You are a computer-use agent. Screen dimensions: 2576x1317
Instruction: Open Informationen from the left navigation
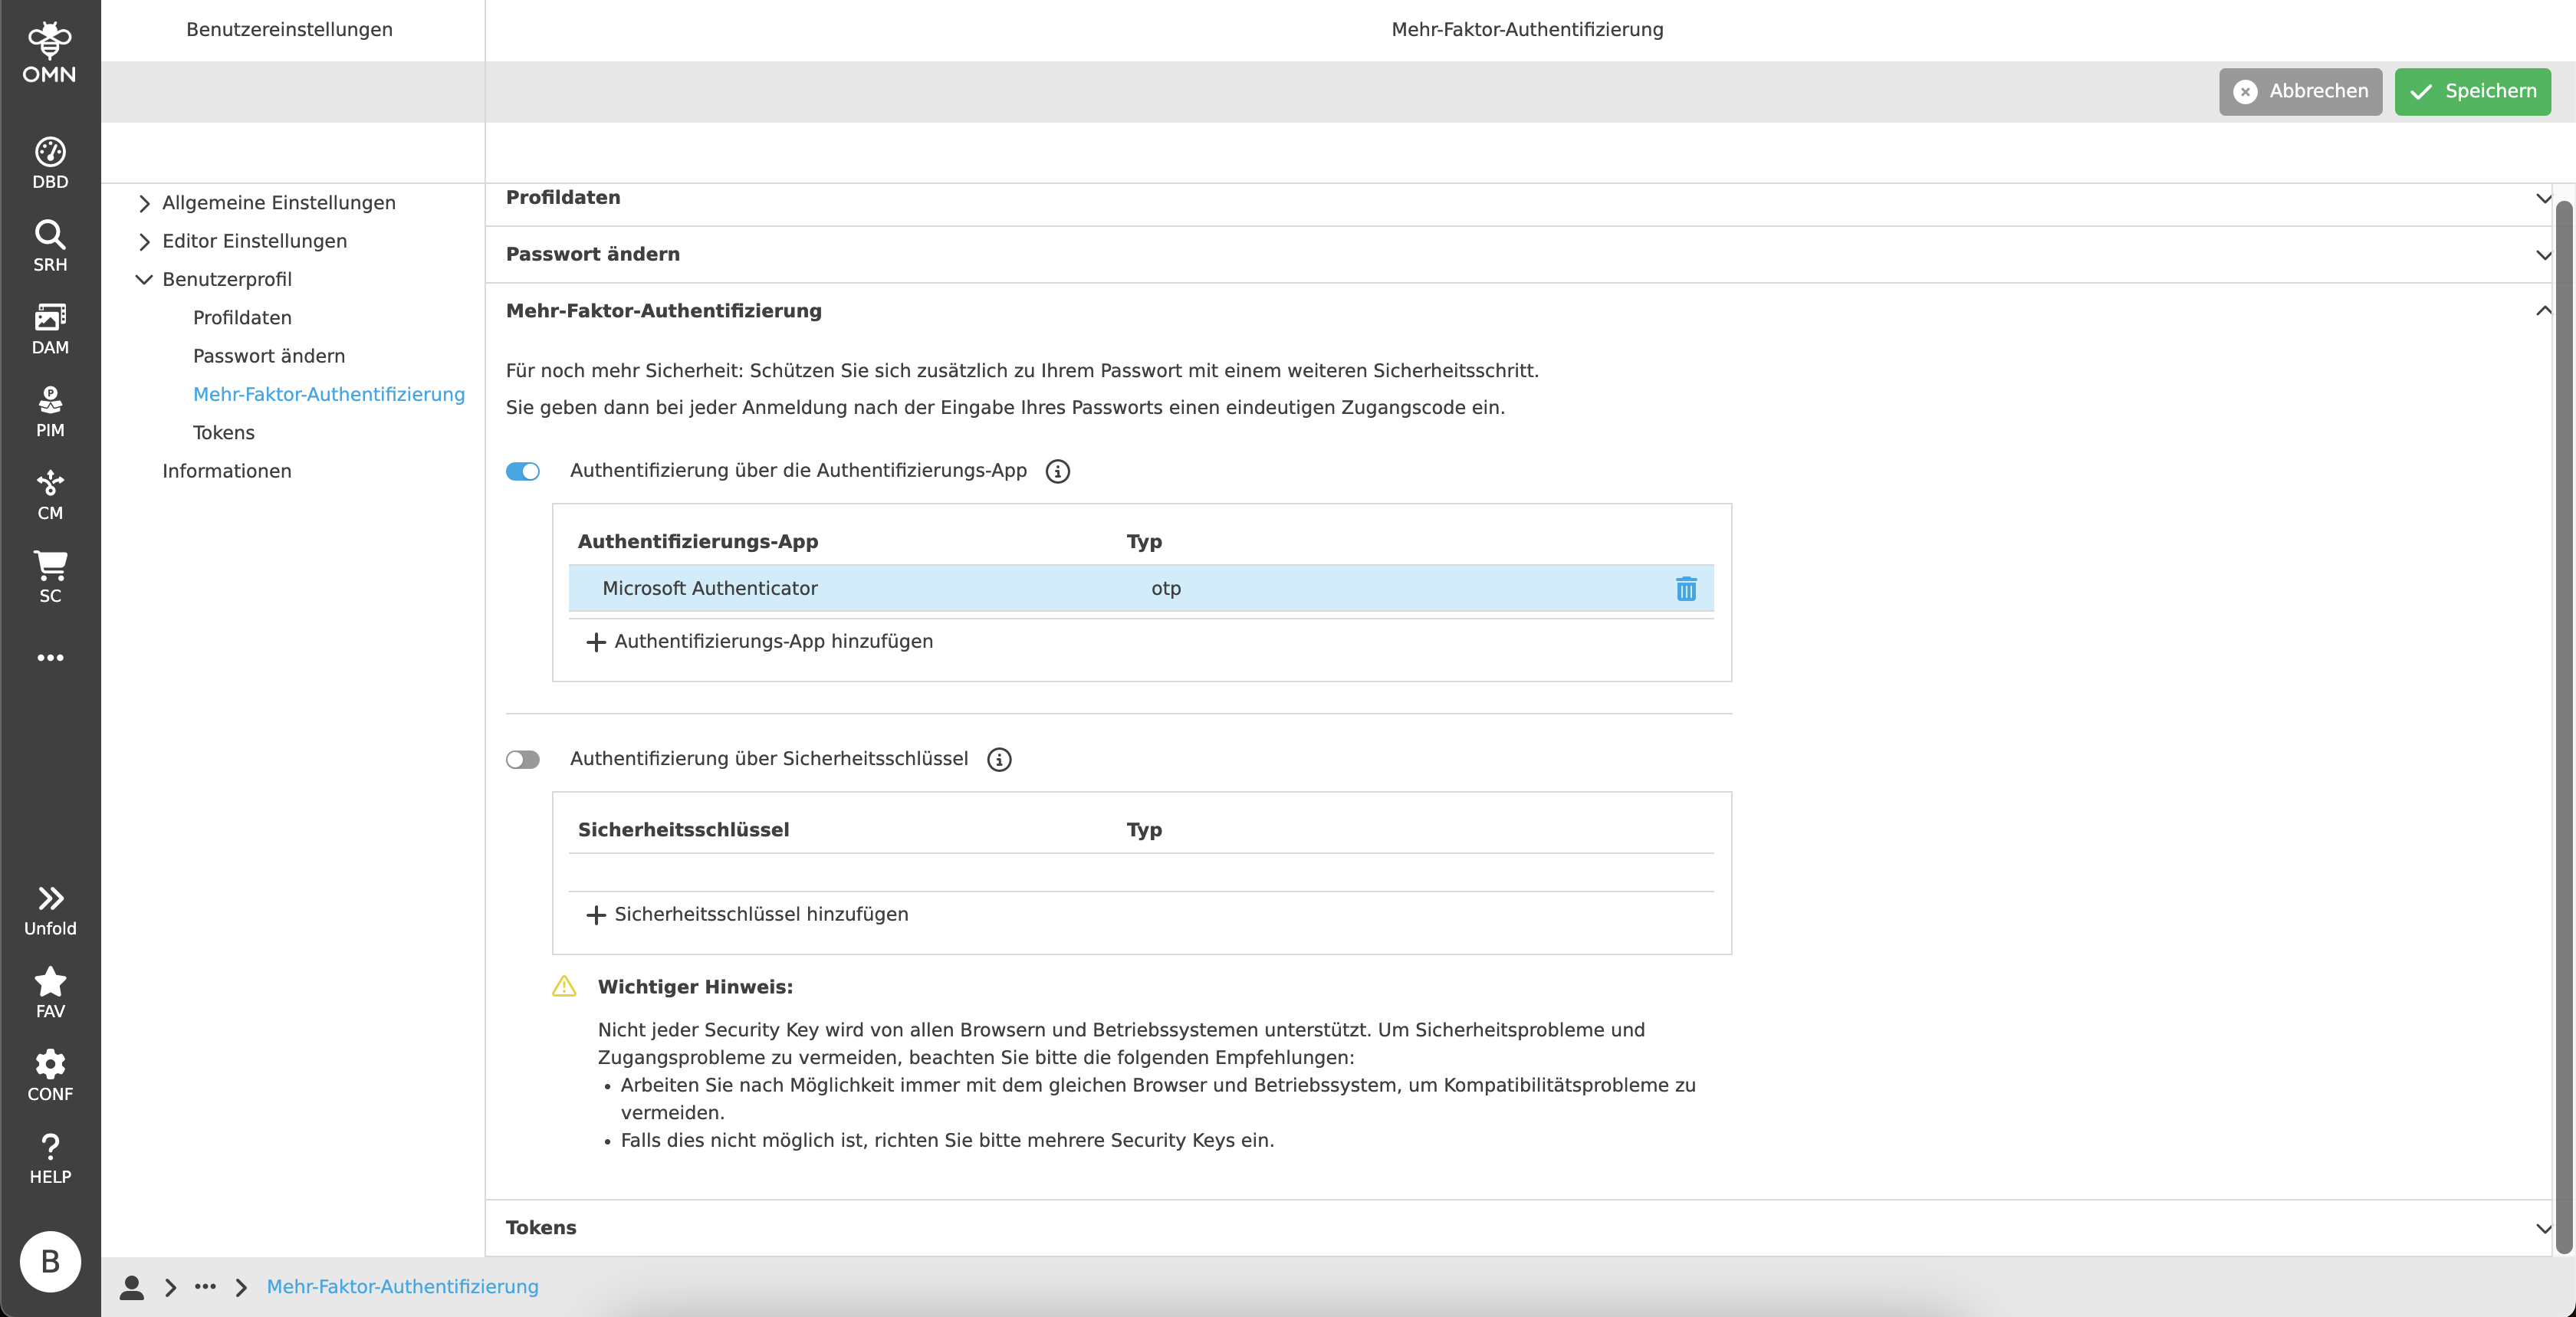point(227,470)
